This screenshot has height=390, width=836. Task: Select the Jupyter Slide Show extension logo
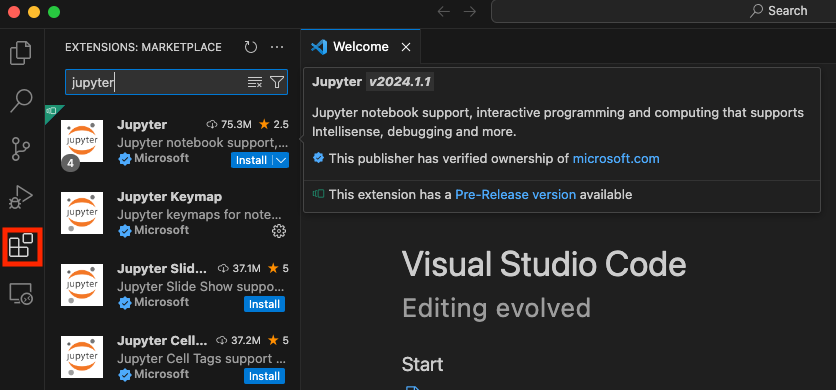[x=82, y=285]
